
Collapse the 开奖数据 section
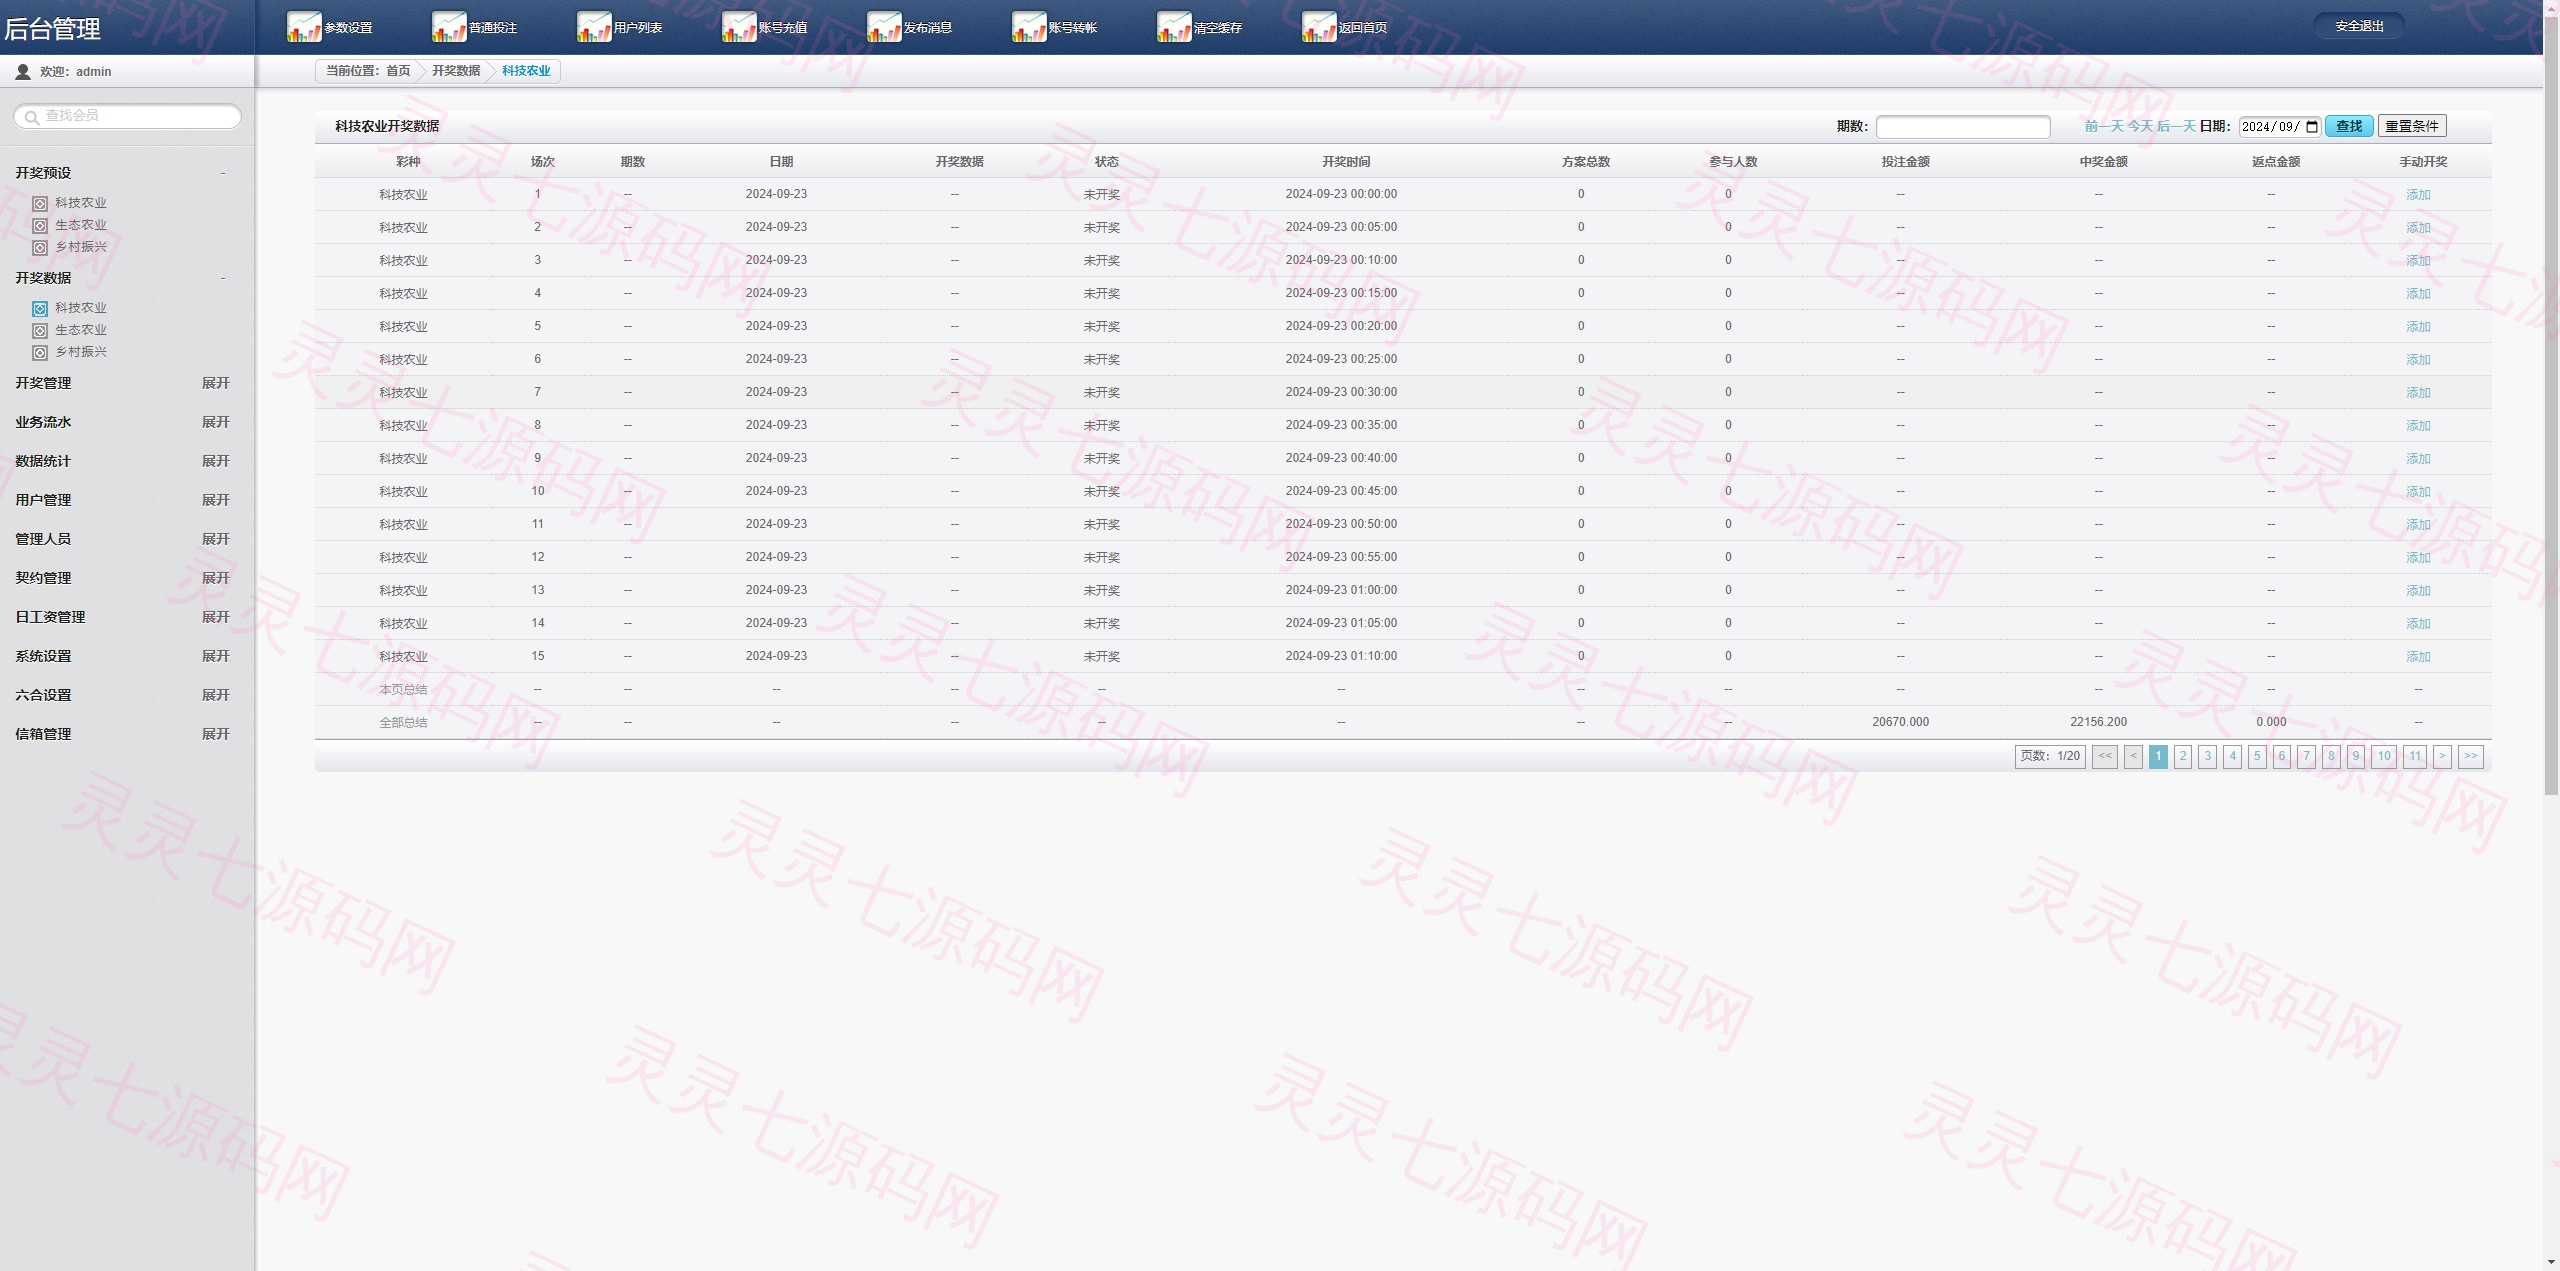pos(223,278)
